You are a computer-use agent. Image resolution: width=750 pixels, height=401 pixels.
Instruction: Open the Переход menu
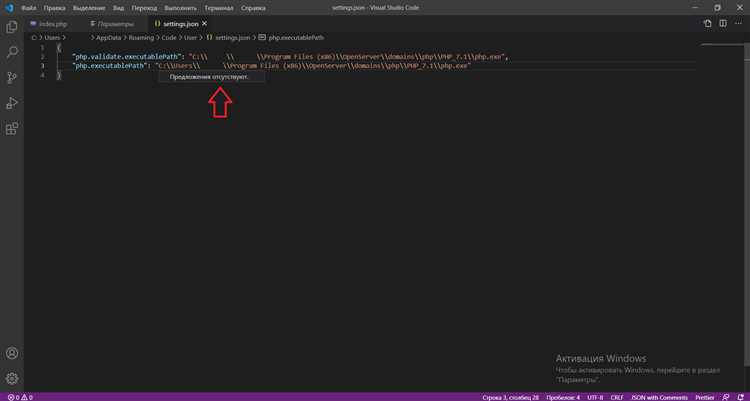click(144, 8)
